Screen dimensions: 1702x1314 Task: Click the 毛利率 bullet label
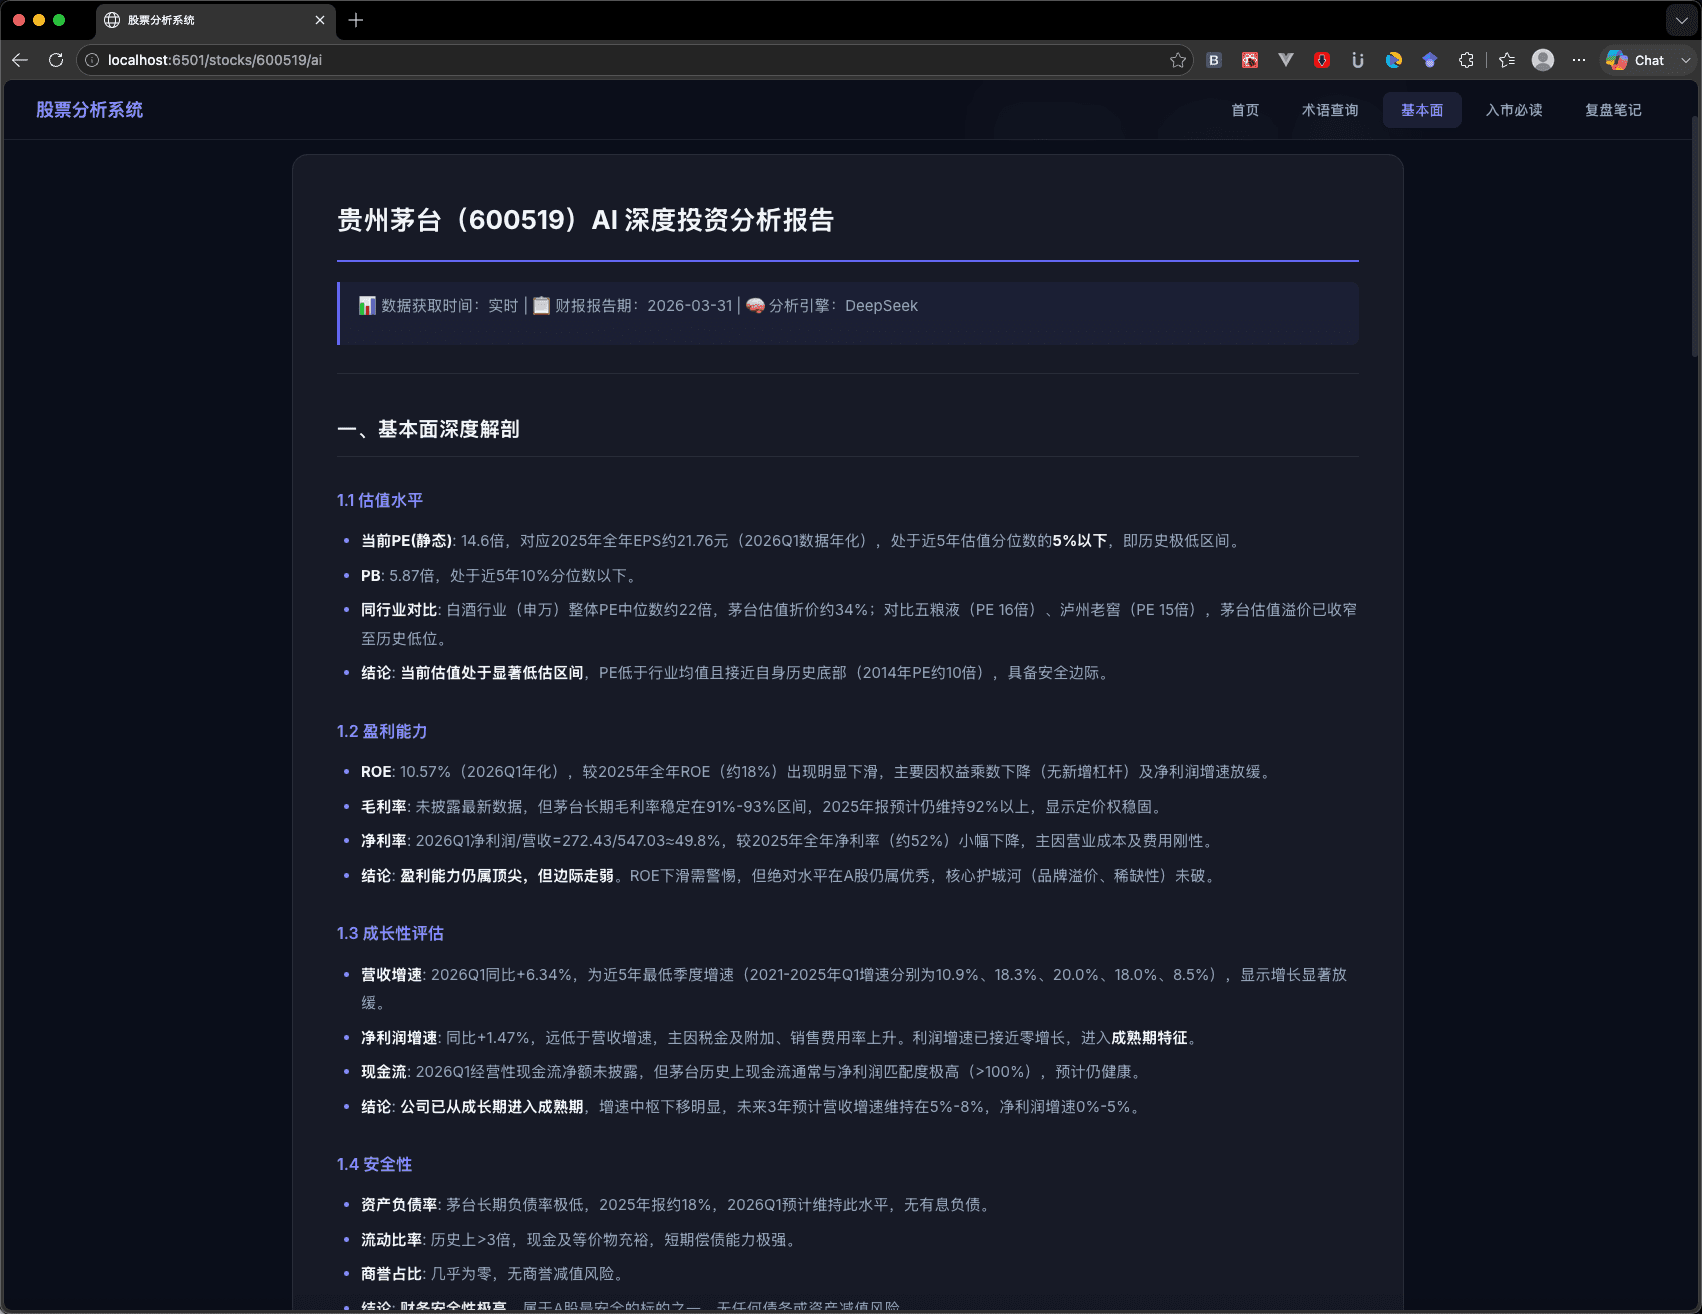tap(384, 807)
